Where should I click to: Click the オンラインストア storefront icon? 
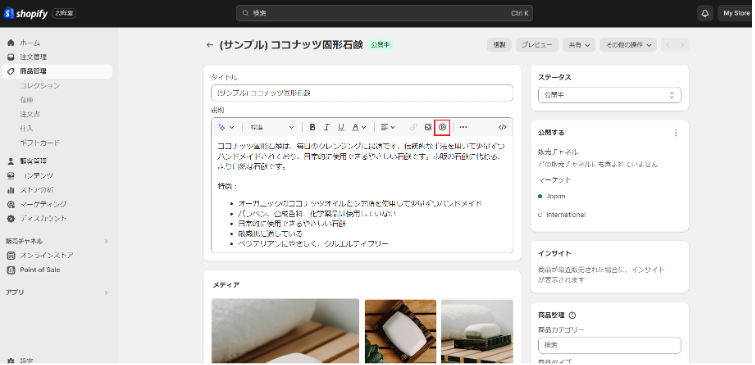11,255
